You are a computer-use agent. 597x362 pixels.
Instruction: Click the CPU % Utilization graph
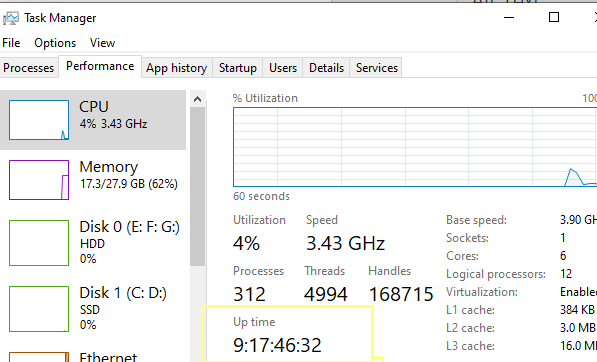[415, 147]
